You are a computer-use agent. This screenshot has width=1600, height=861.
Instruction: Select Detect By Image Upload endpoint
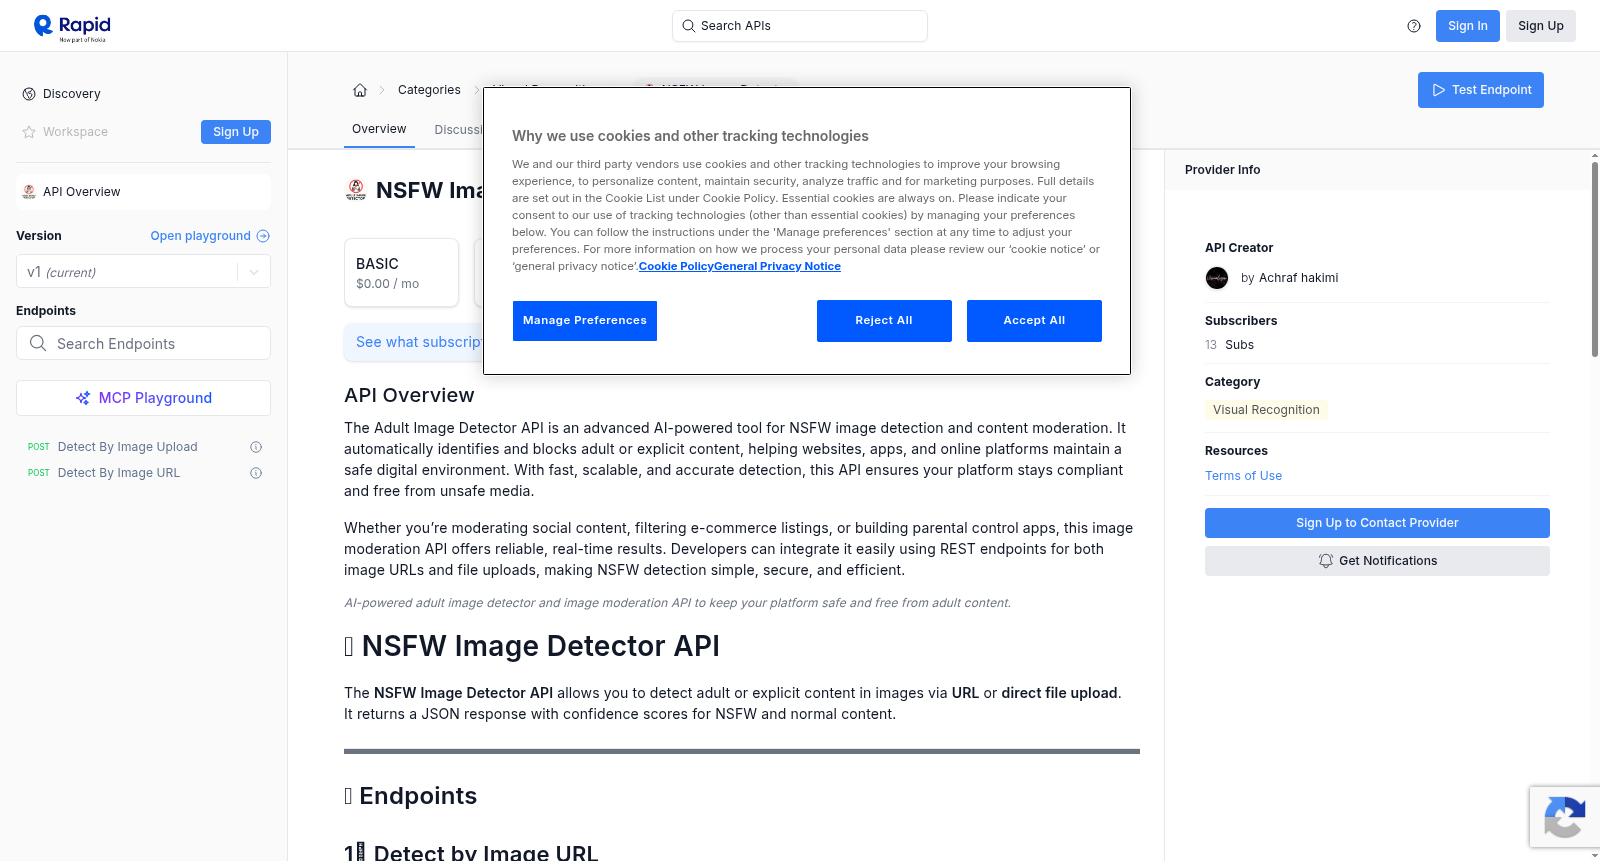click(128, 447)
